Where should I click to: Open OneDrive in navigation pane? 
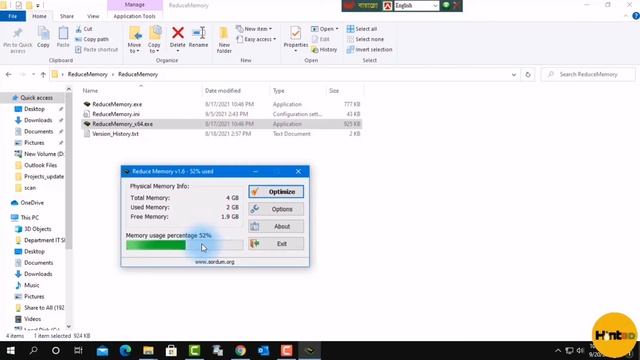(32, 203)
